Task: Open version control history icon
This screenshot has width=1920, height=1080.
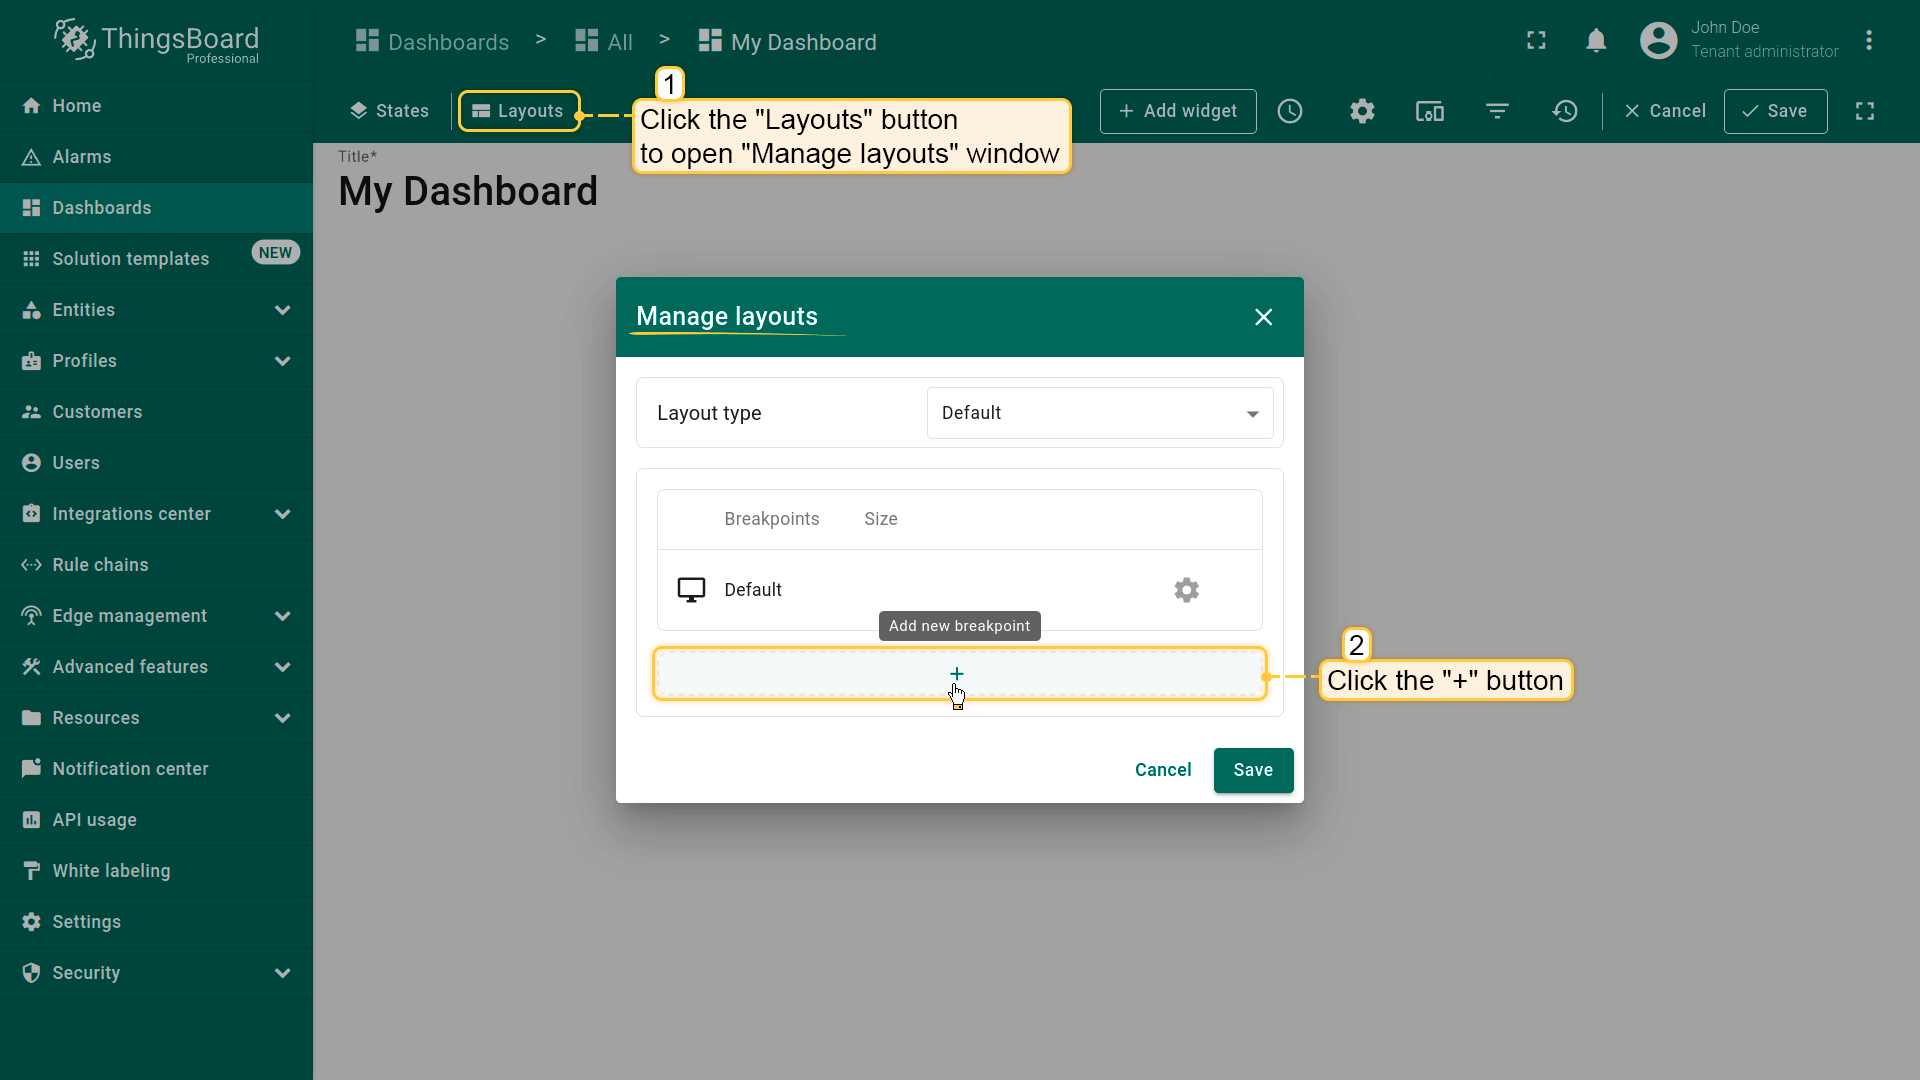Action: pos(1565,111)
